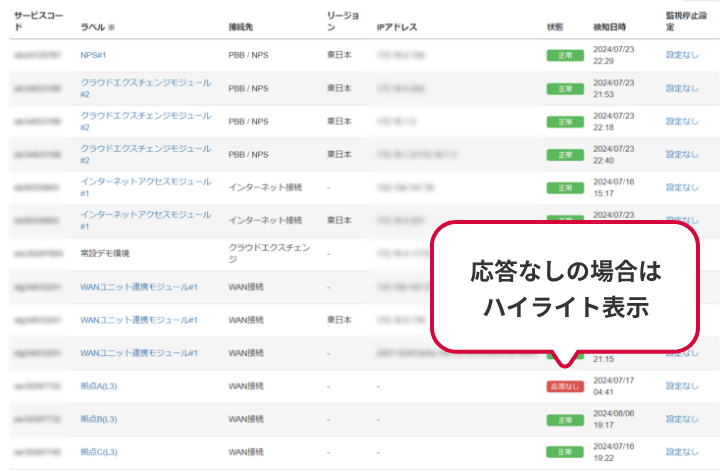The height and width of the screenshot is (470, 728).
Task: Click the 応答なしの場合はハイライト表示 callout bubble
Action: click(x=566, y=290)
